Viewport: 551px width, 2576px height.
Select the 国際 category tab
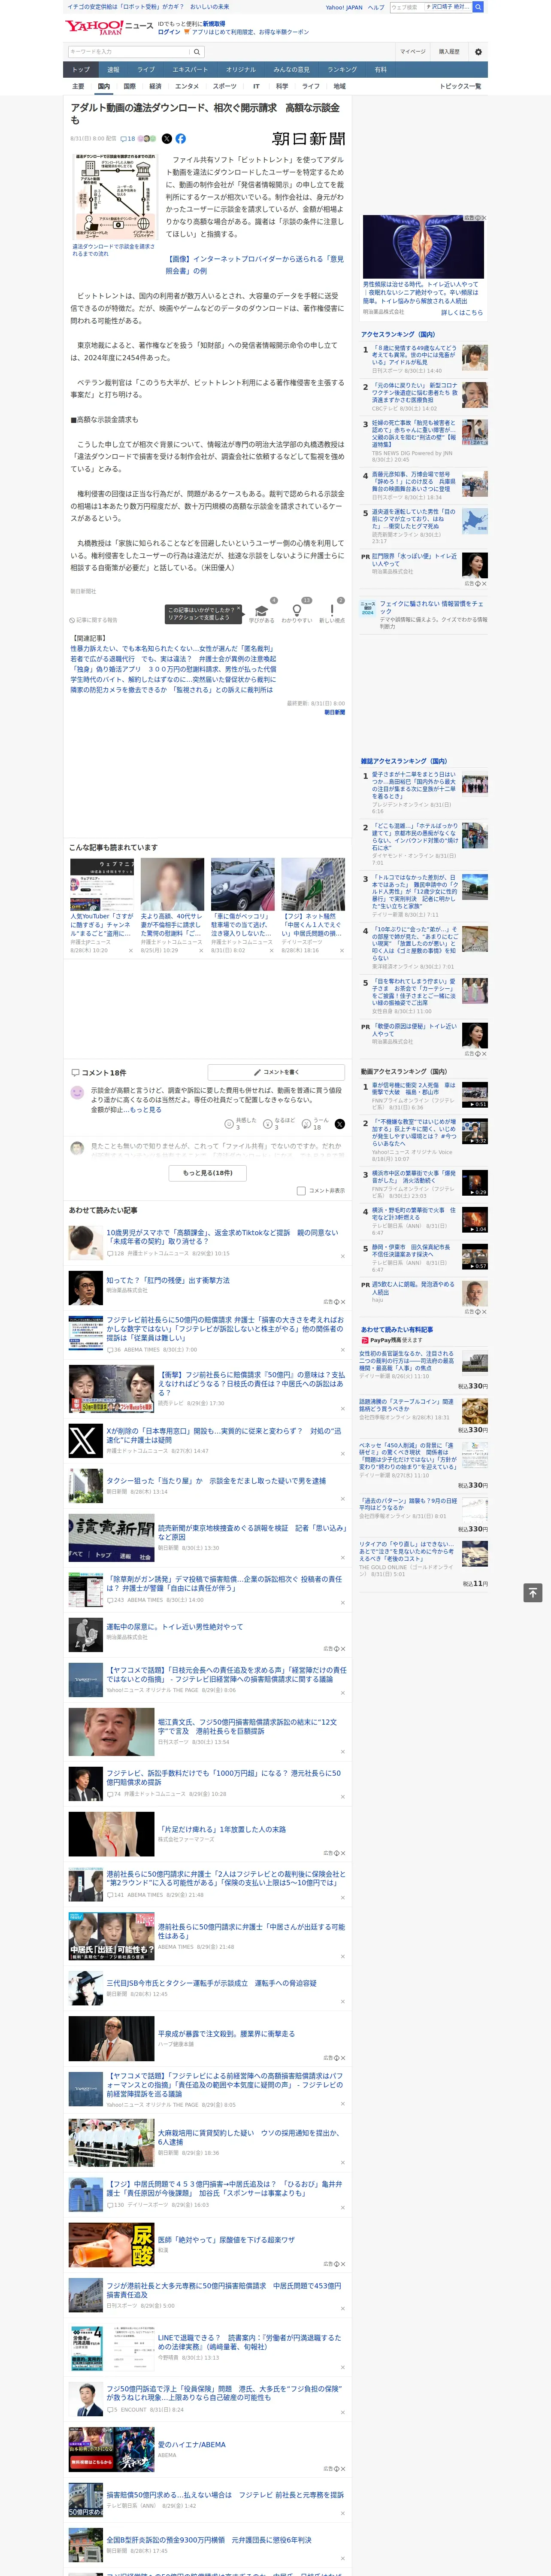[x=129, y=86]
